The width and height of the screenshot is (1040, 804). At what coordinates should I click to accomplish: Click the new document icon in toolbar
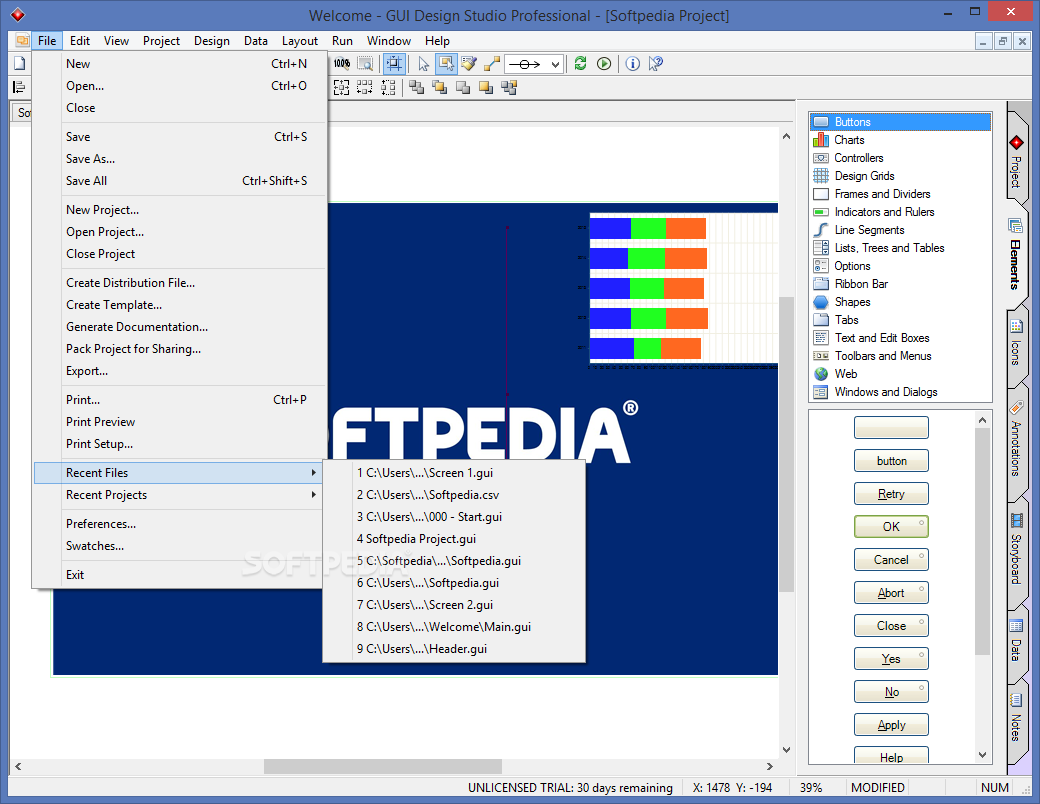(20, 64)
